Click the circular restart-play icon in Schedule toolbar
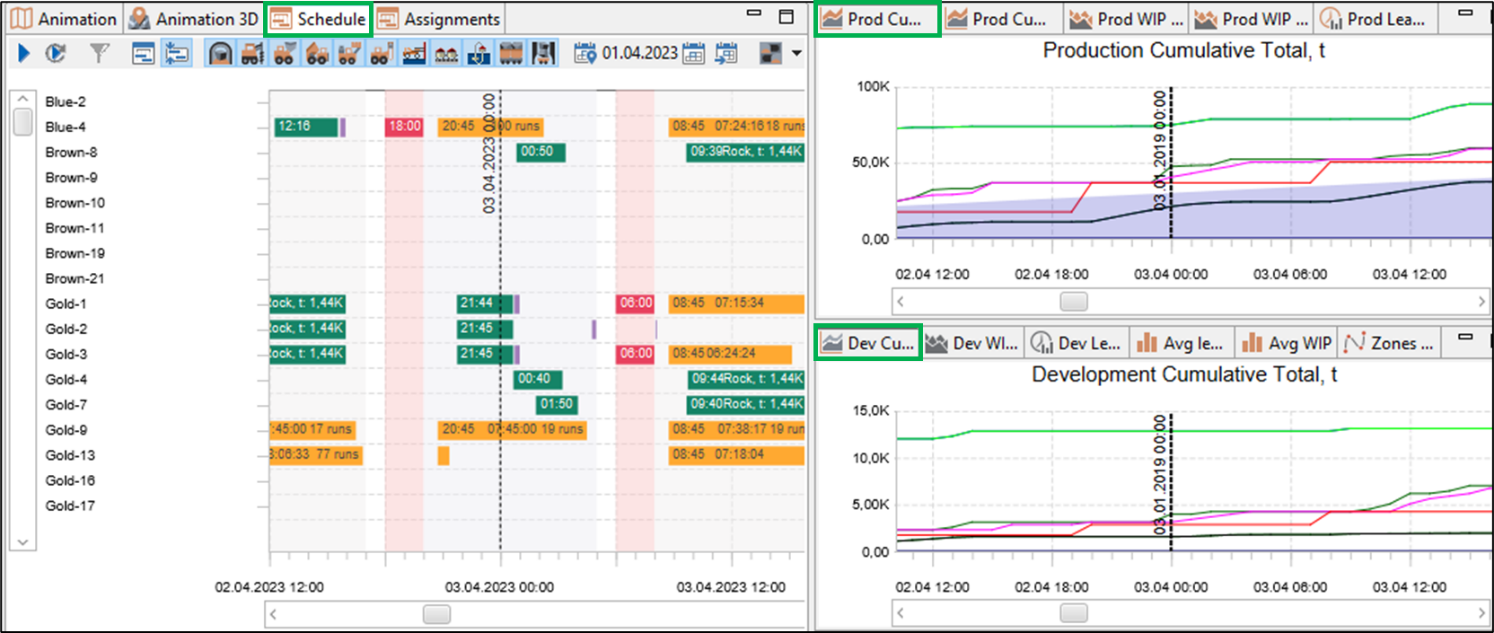This screenshot has width=1494, height=633. coord(55,53)
